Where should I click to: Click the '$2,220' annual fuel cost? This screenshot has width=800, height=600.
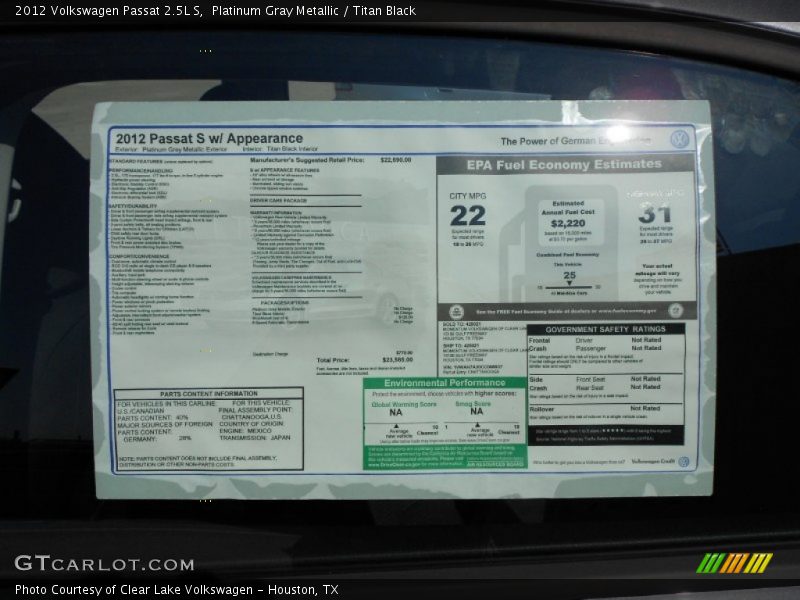[x=568, y=223]
